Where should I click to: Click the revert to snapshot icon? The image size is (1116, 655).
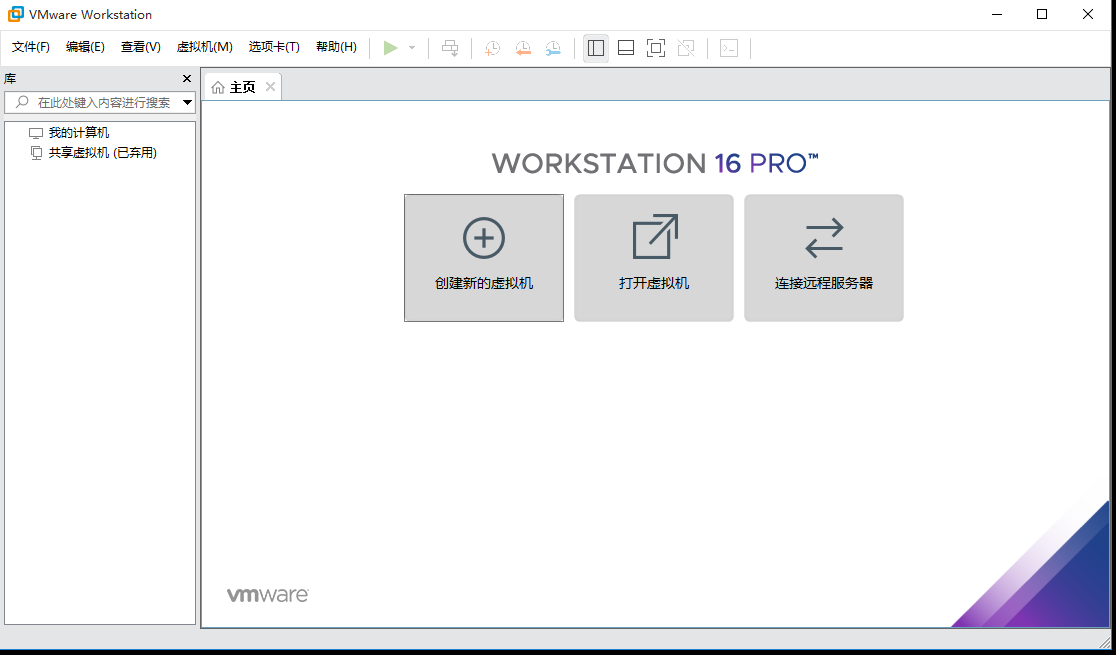[x=523, y=48]
